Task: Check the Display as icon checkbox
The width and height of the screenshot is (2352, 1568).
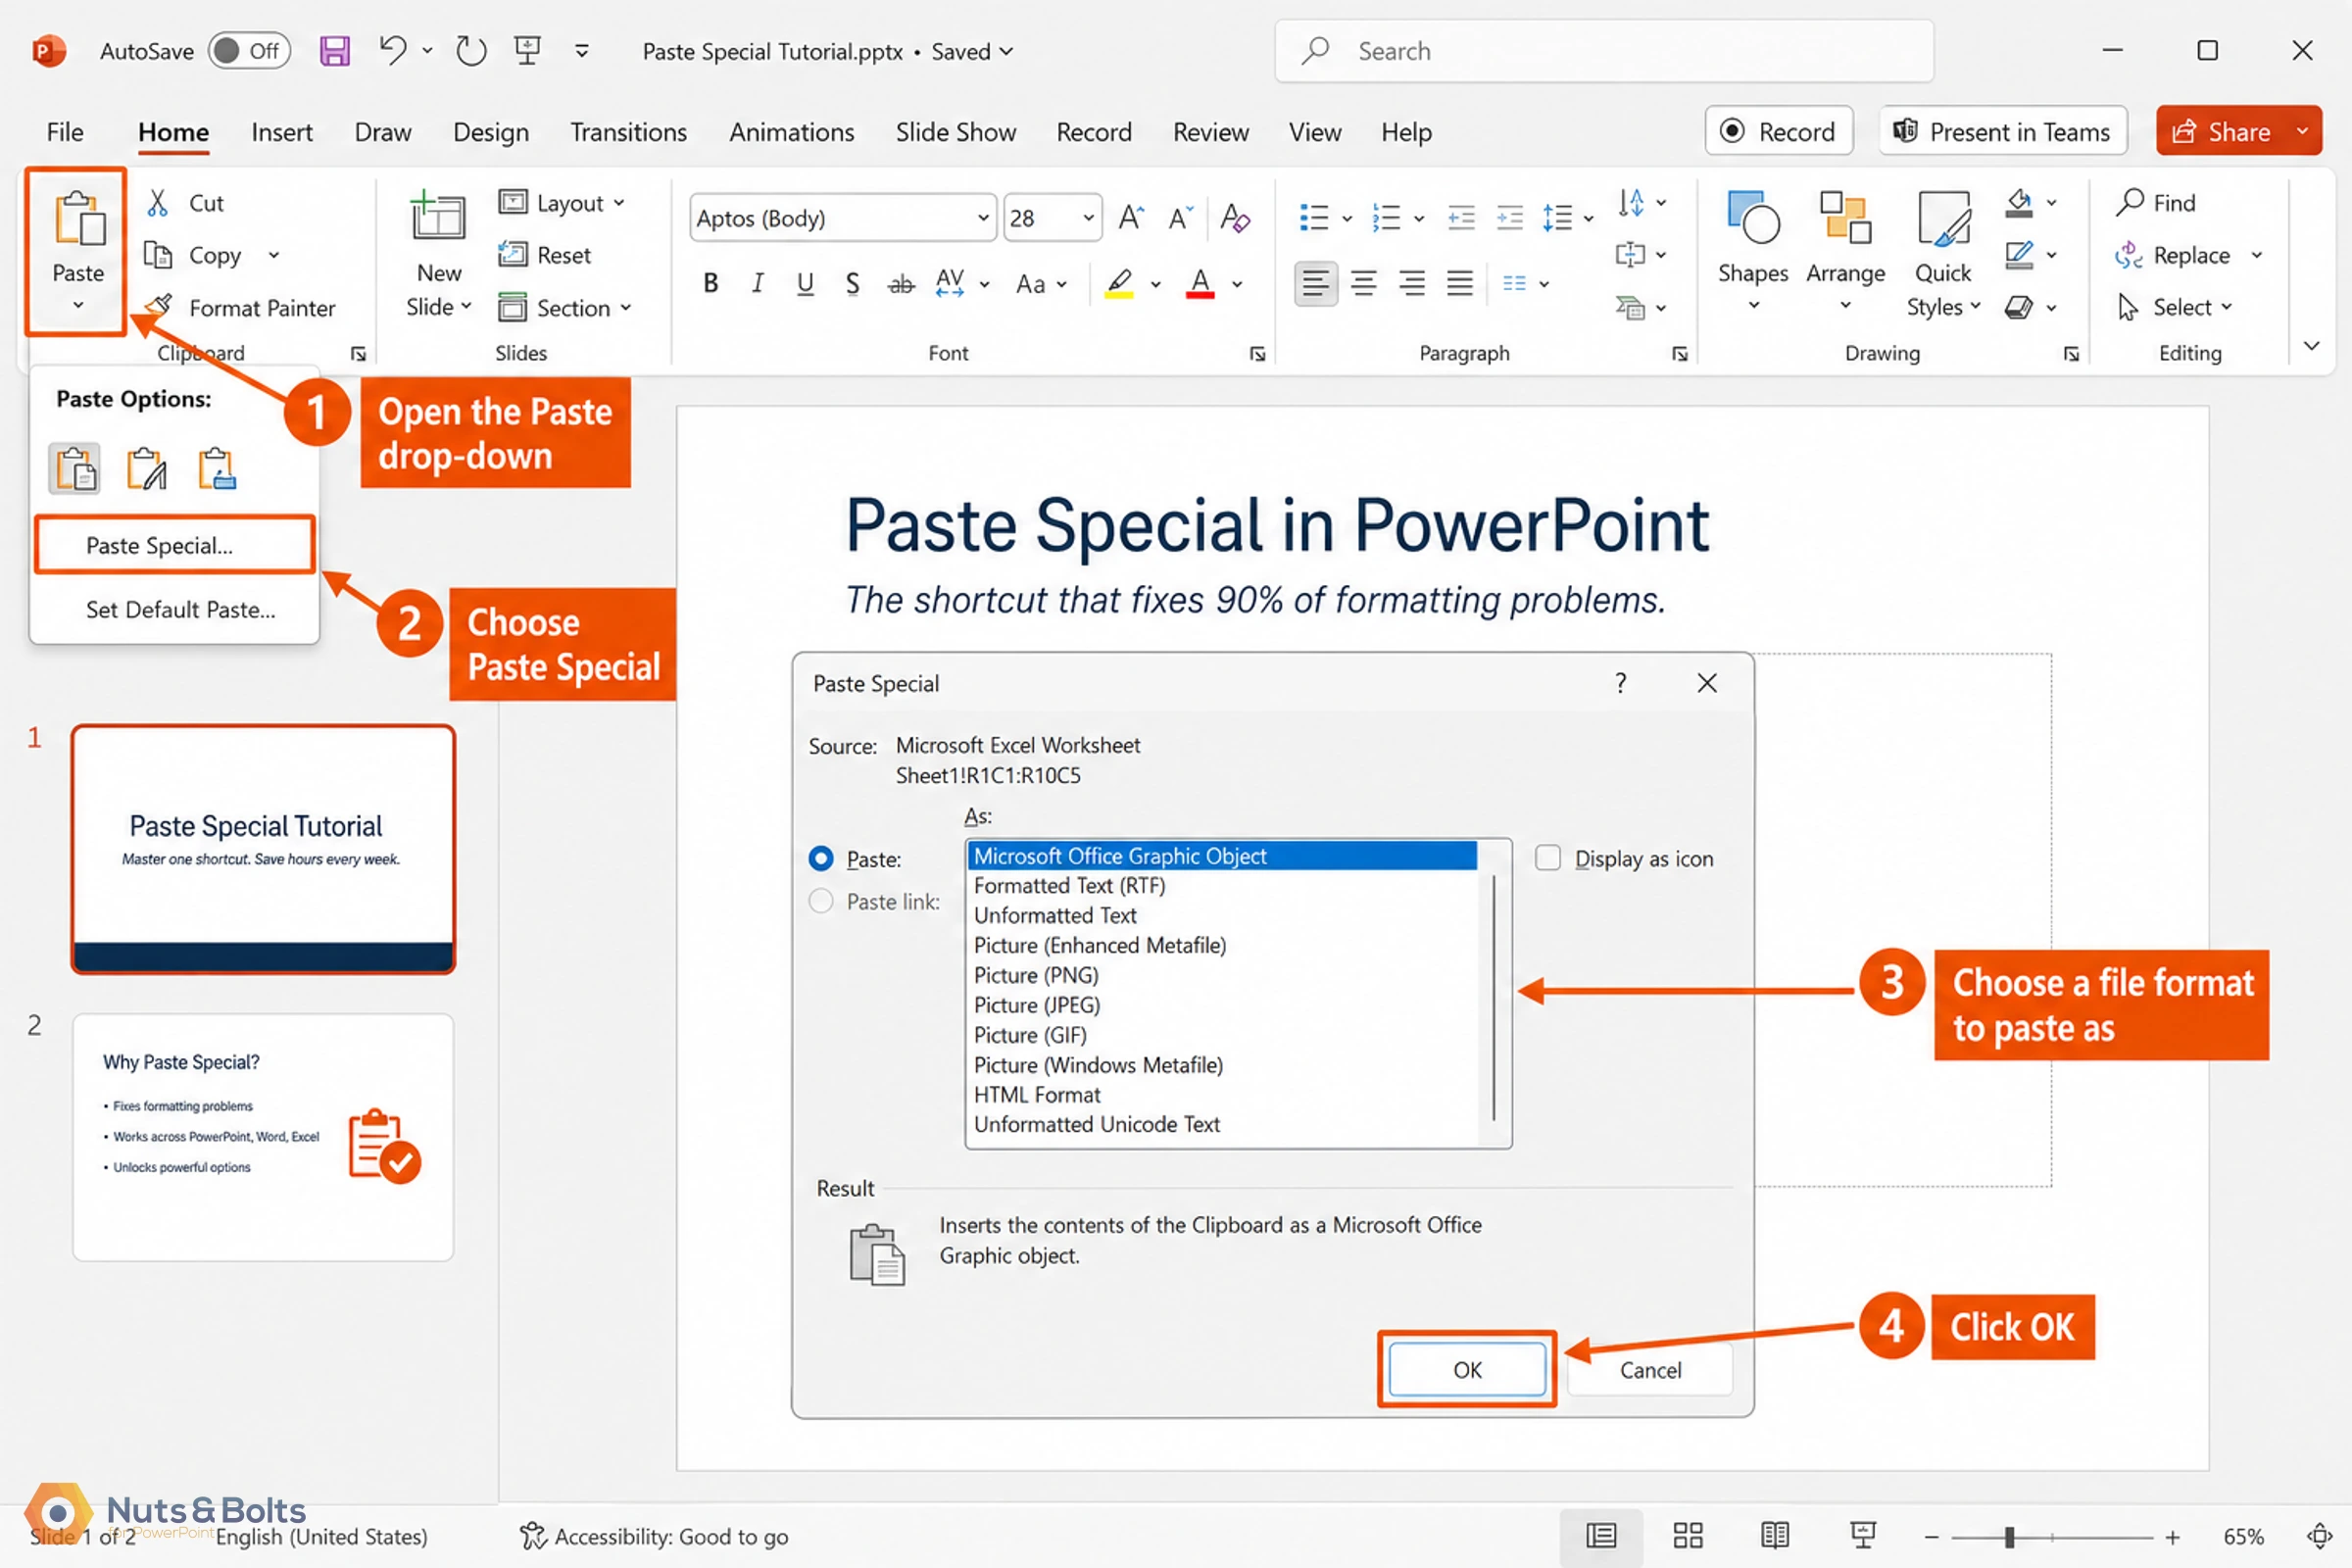Action: tap(1548, 858)
